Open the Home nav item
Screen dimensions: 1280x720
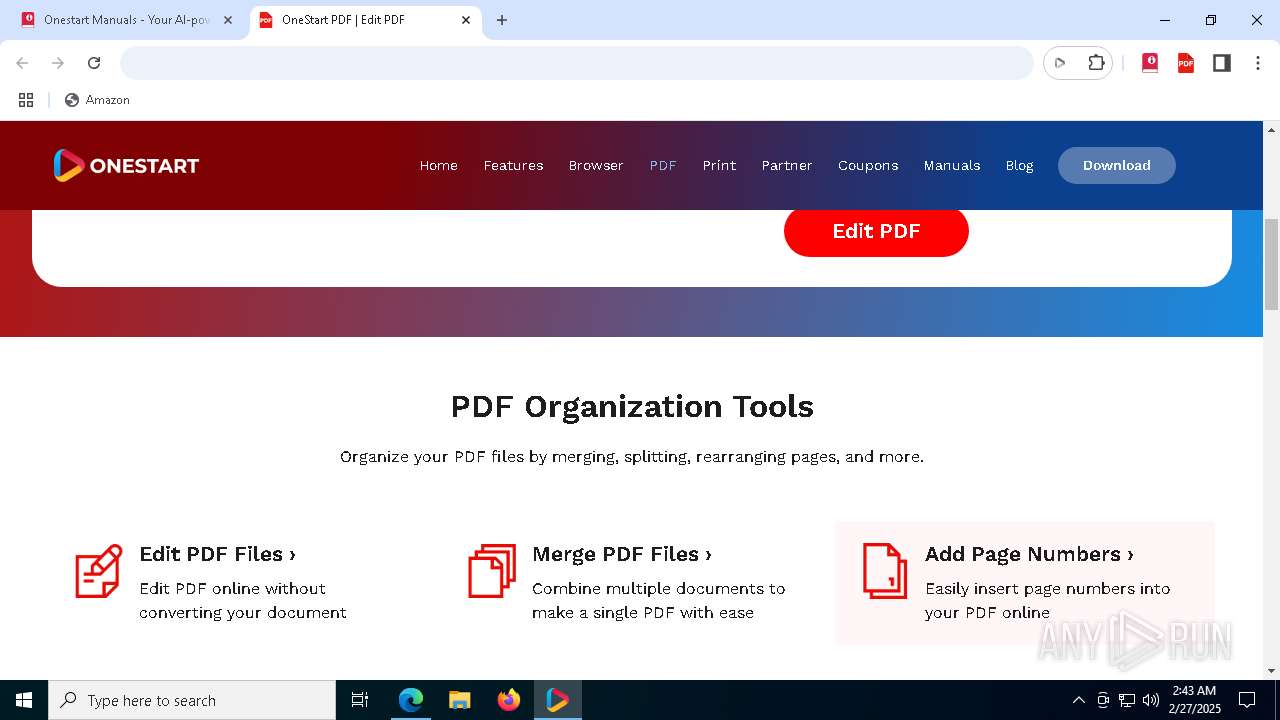(x=438, y=165)
